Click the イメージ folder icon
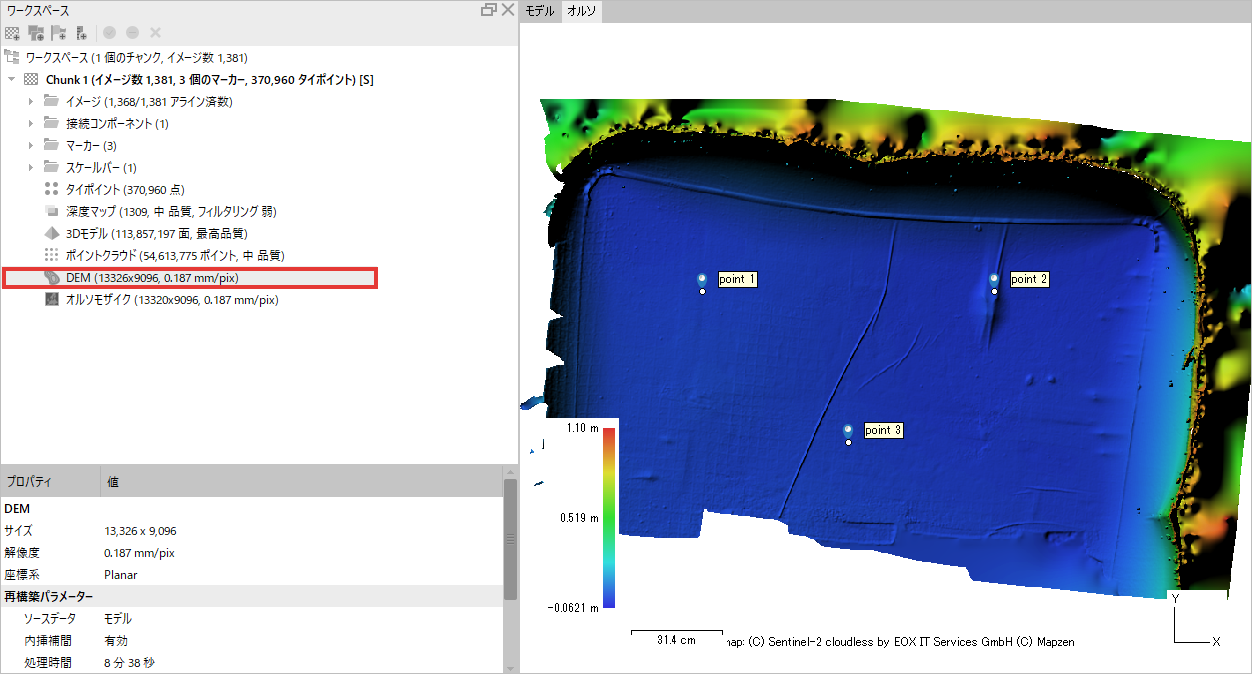This screenshot has height=674, width=1252. pyautogui.click(x=52, y=102)
